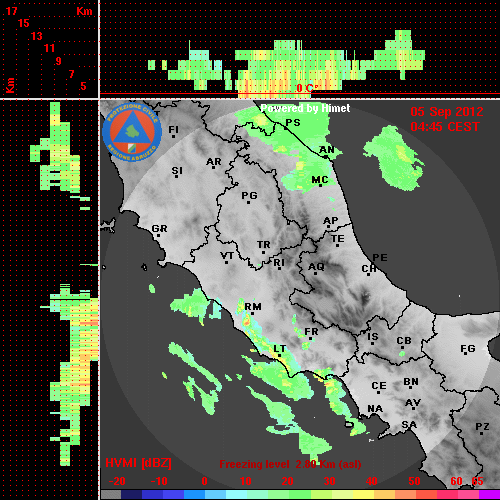Click the '11' altitude label
This screenshot has width=500, height=500.
pos(49,48)
